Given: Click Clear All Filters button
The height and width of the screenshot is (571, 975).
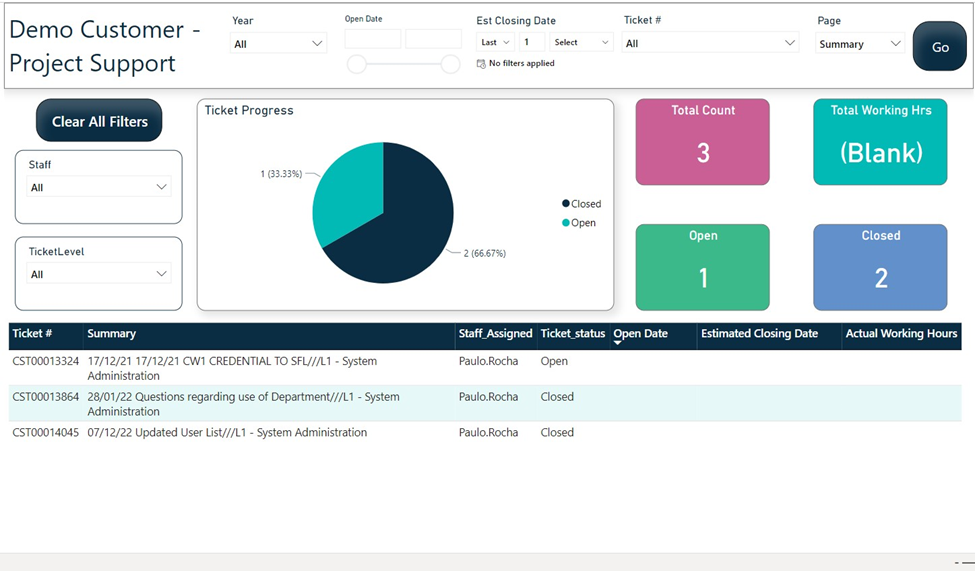Looking at the screenshot, I should click(x=99, y=121).
